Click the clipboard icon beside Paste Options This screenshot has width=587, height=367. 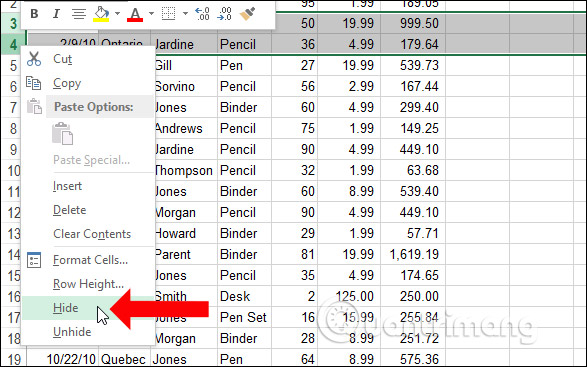point(34,107)
